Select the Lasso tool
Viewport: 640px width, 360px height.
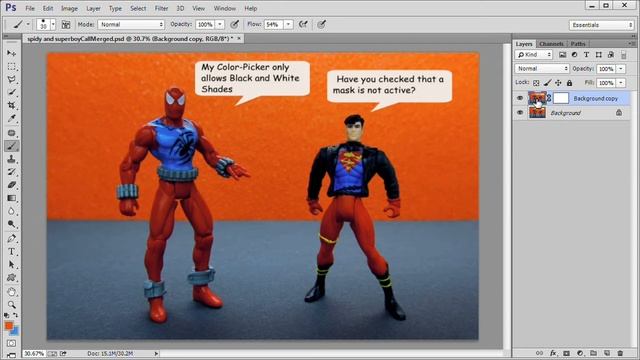click(x=11, y=80)
